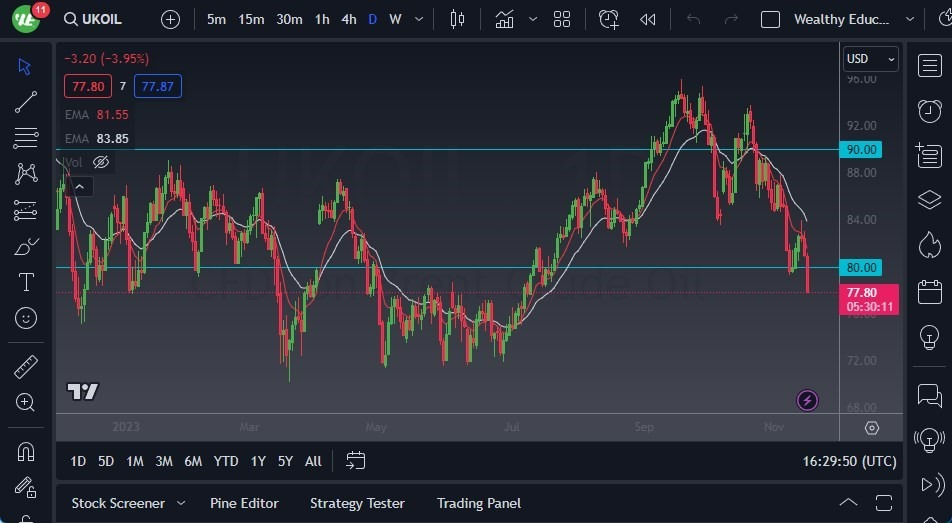Open the USD currency dropdown

pos(870,59)
